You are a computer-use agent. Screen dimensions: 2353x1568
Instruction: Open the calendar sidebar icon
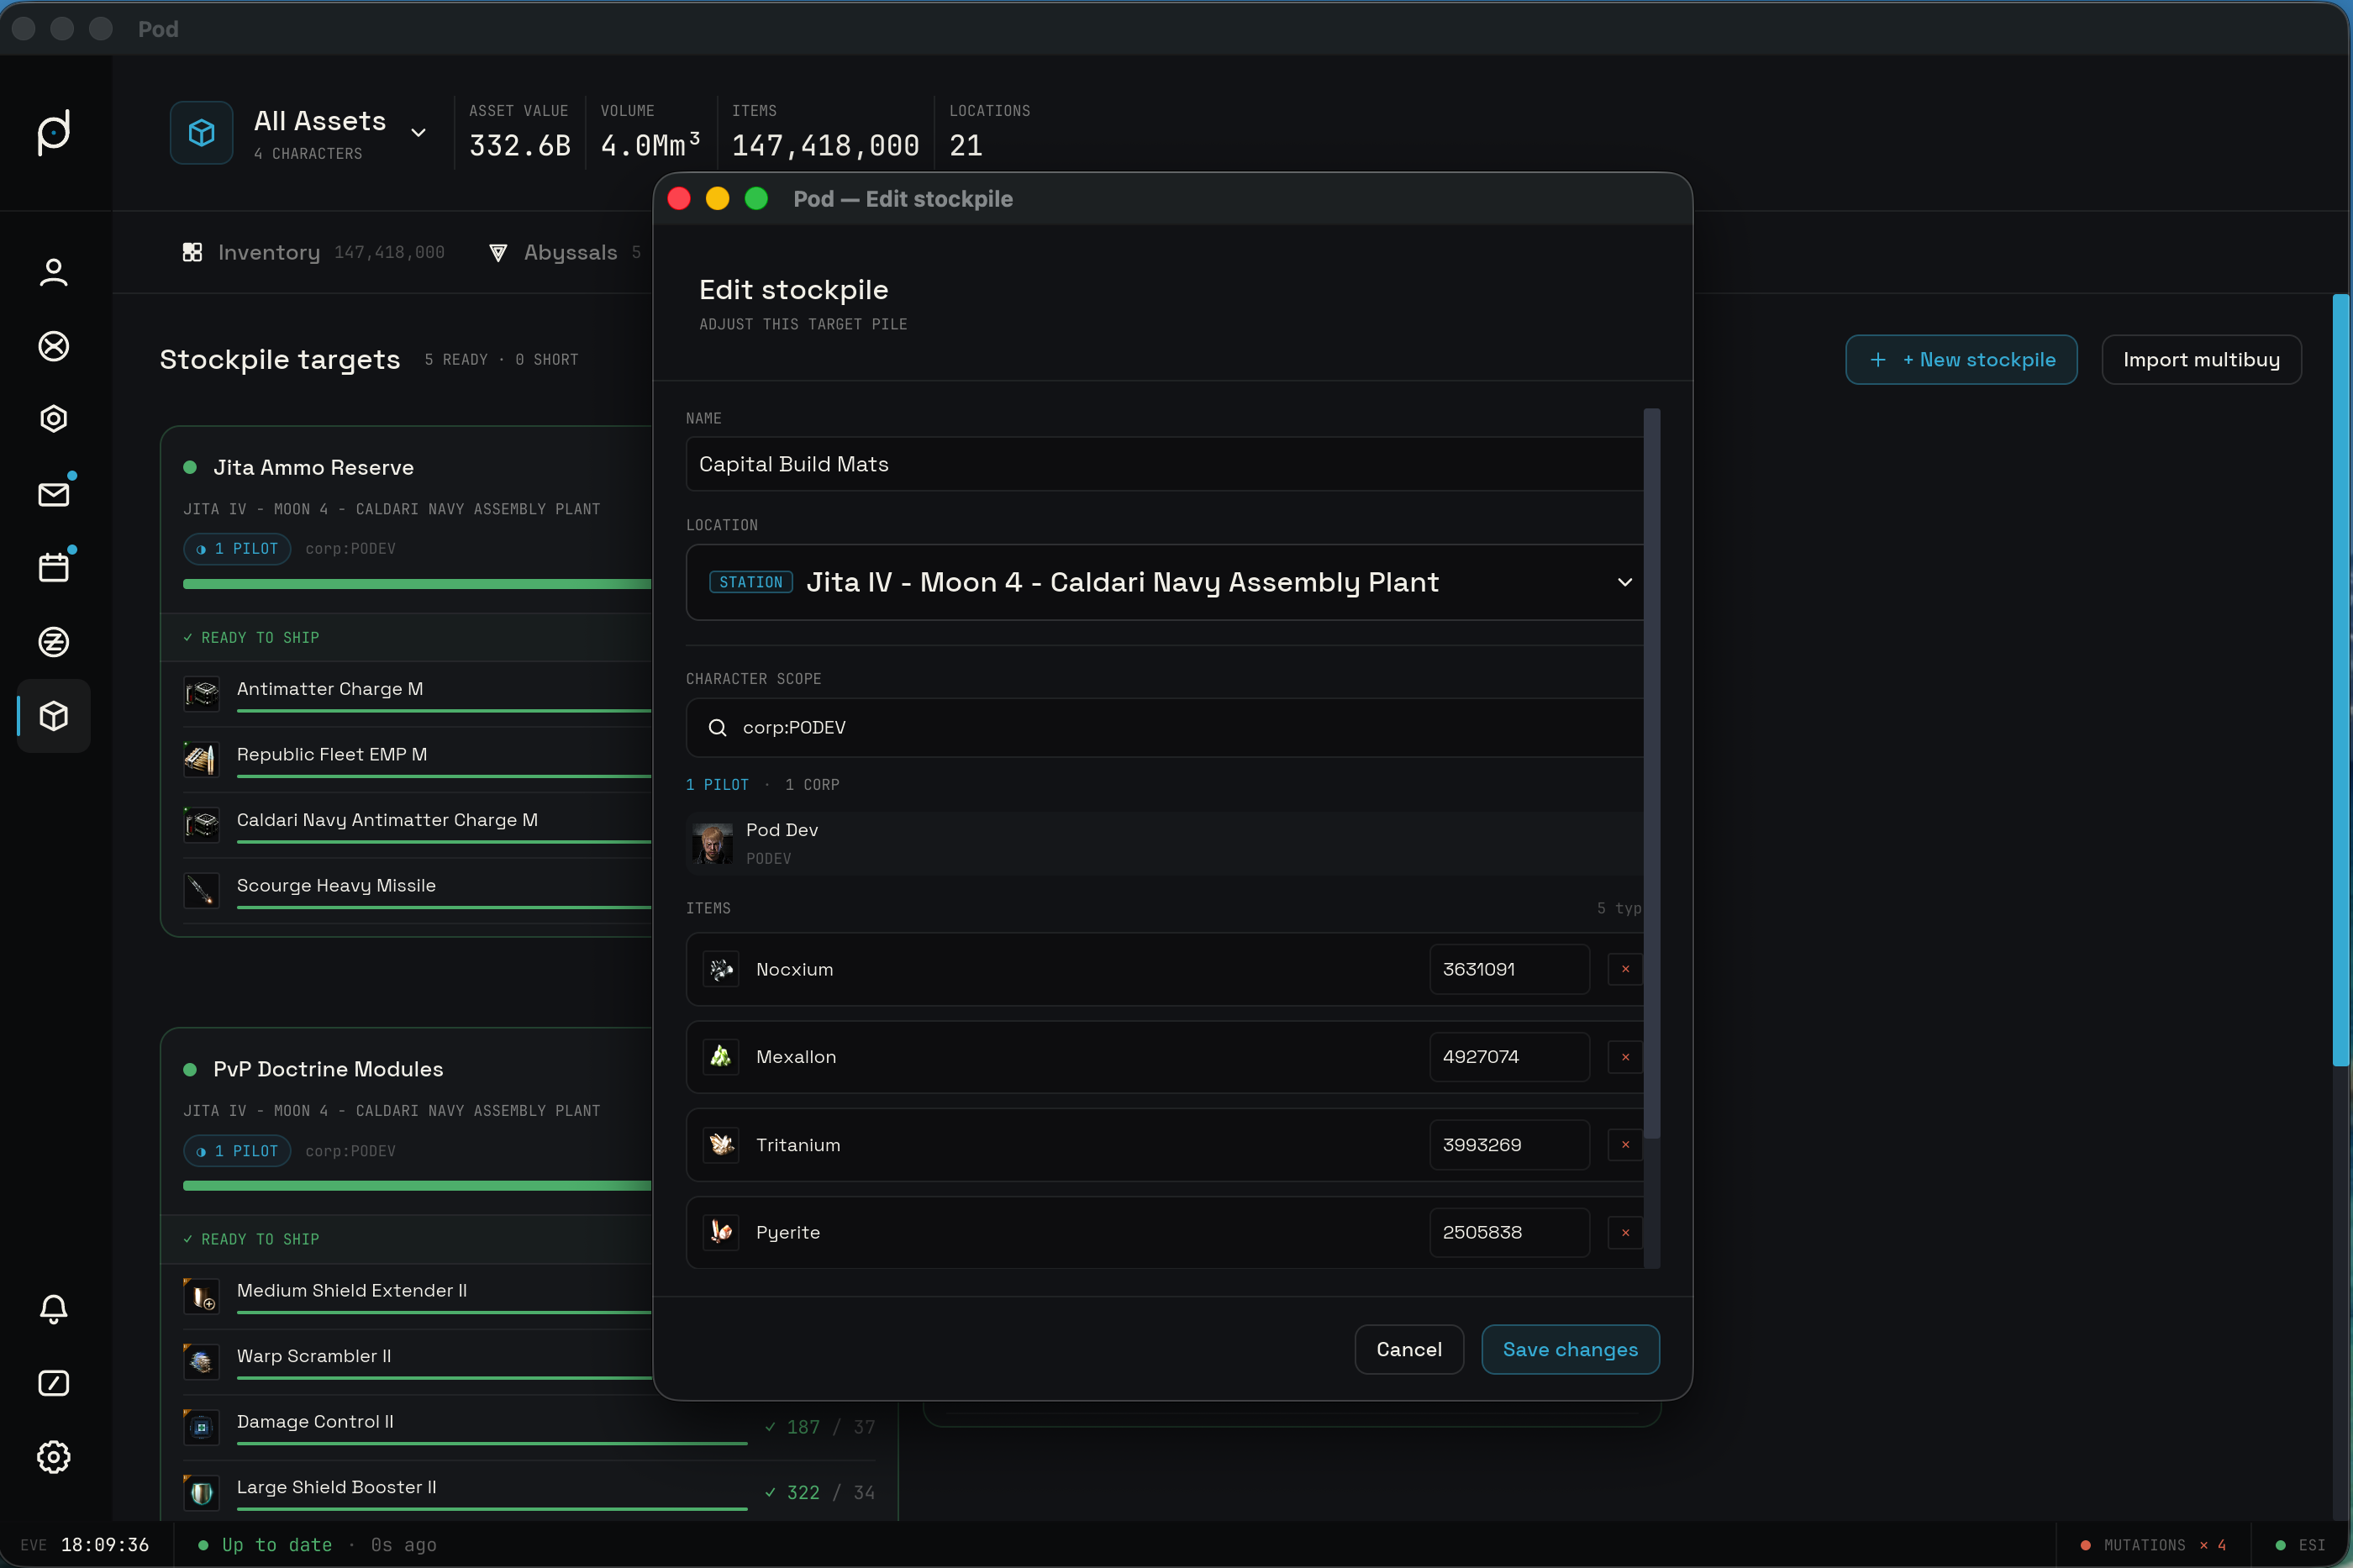pos(54,568)
